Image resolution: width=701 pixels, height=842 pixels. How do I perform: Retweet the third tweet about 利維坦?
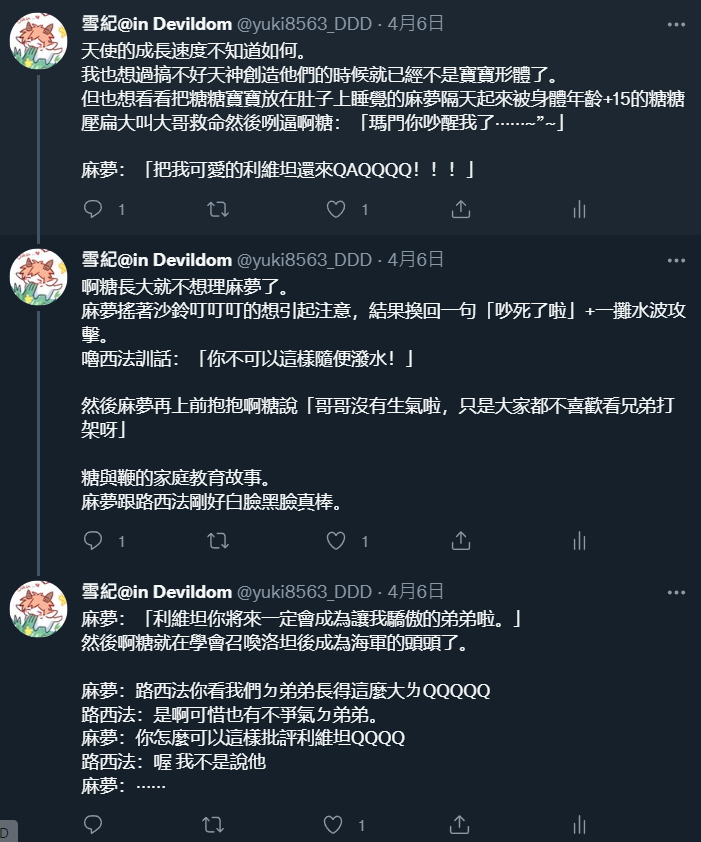tap(213, 824)
